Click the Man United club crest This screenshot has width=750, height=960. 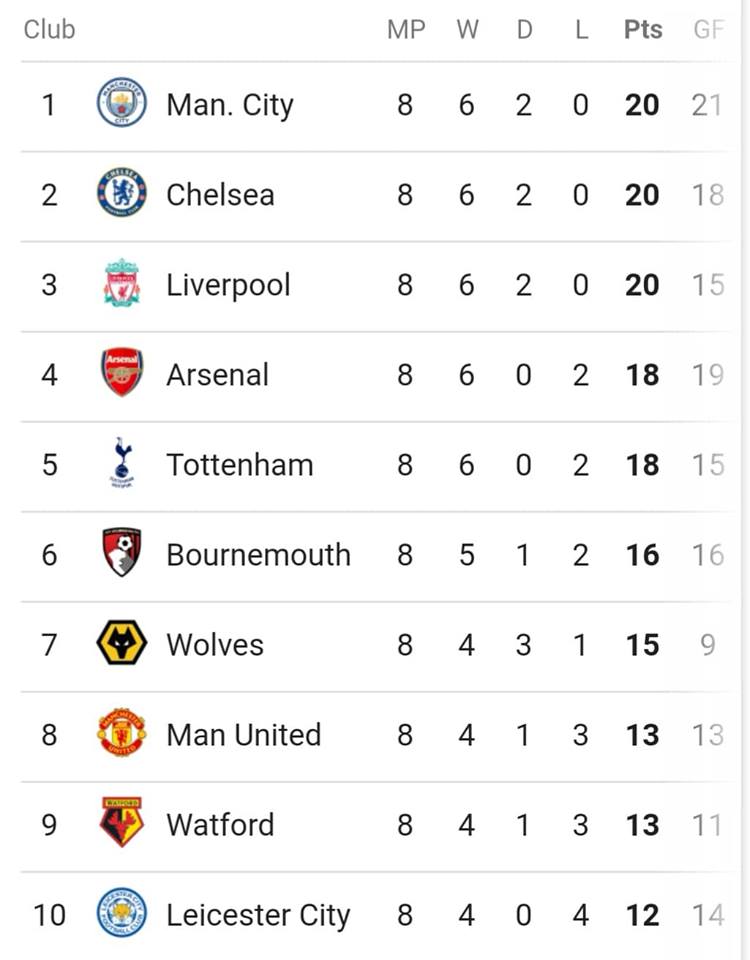pyautogui.click(x=122, y=732)
